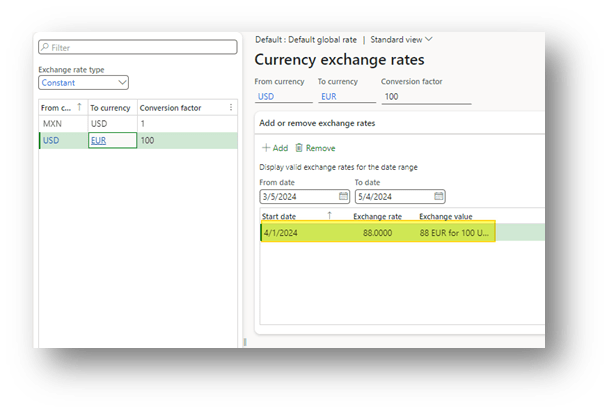
Task: Click into the Filter search box
Action: 140,47
